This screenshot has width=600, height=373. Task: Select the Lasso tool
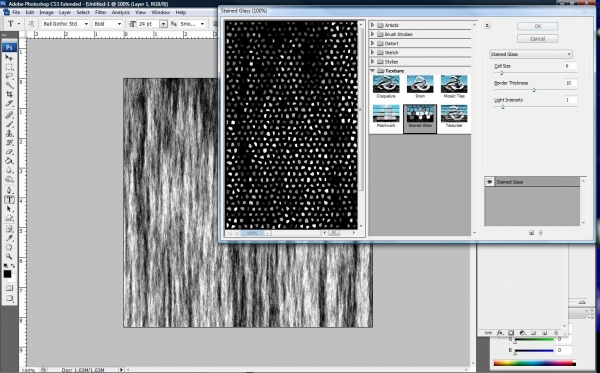9,77
